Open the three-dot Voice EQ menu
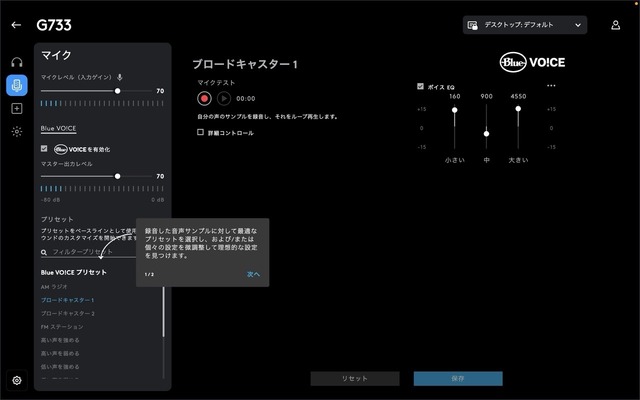Image resolution: width=640 pixels, height=400 pixels. pos(551,86)
